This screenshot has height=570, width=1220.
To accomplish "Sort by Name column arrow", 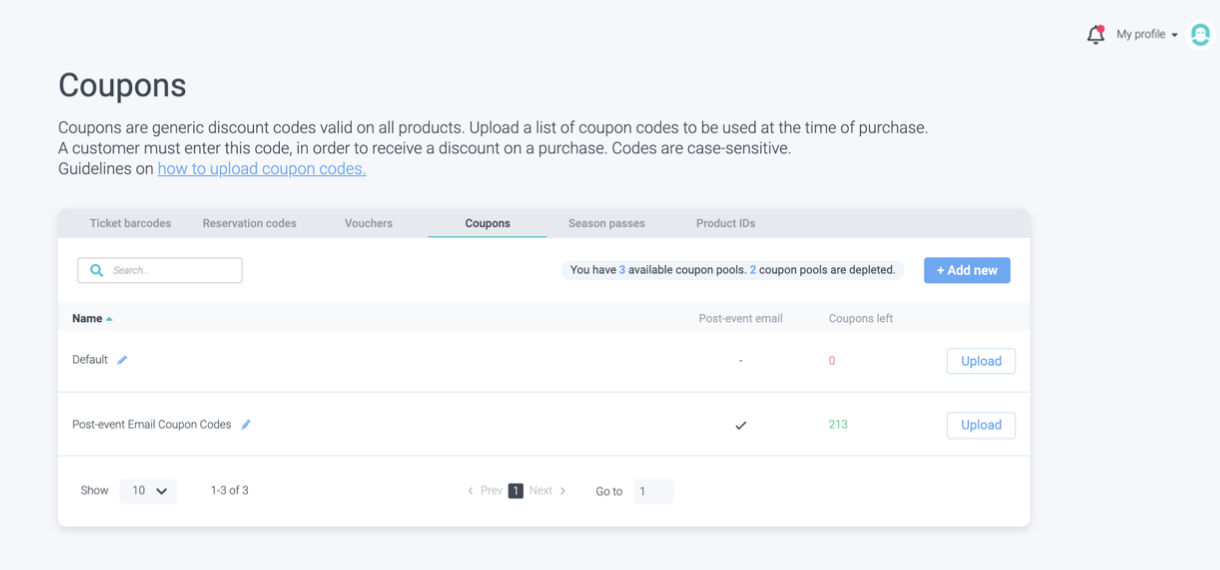I will 109,319.
